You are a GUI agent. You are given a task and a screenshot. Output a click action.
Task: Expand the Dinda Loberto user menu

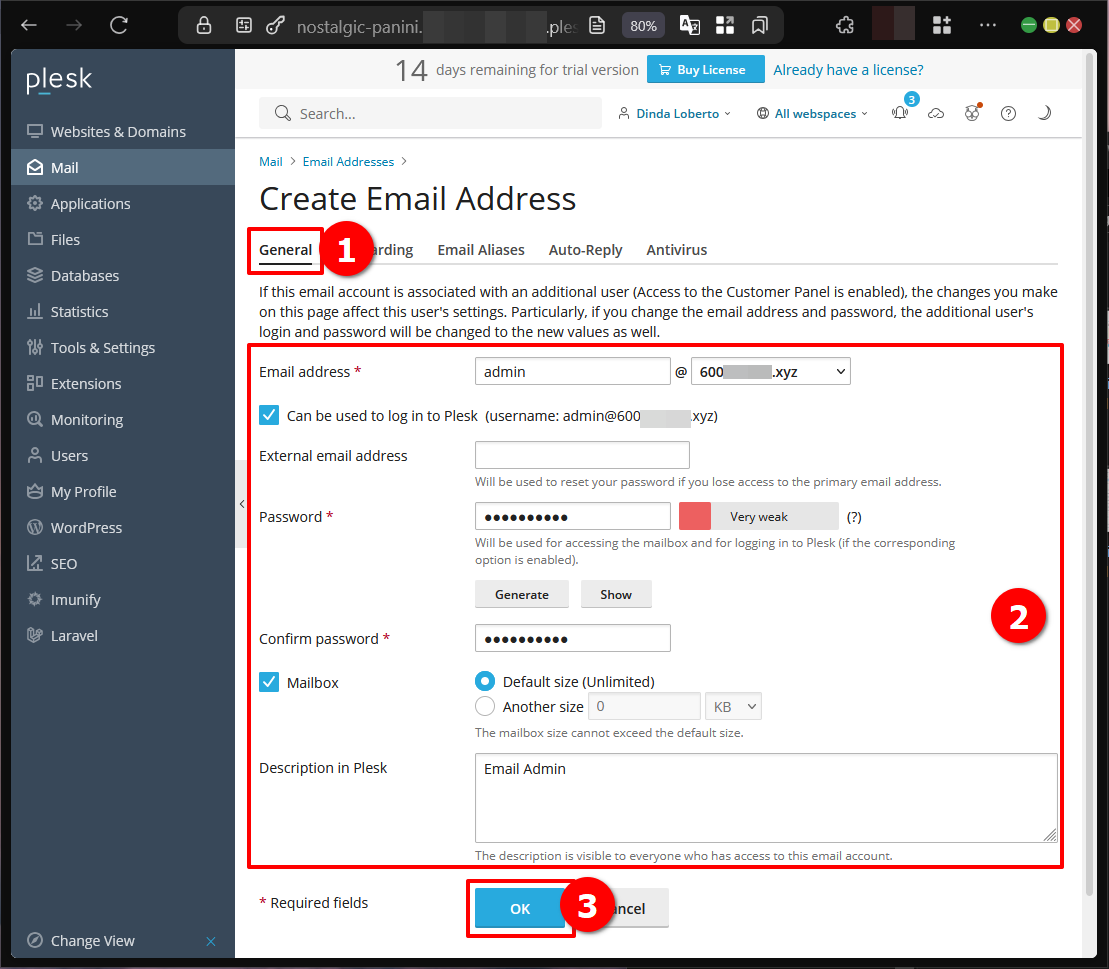tap(675, 113)
